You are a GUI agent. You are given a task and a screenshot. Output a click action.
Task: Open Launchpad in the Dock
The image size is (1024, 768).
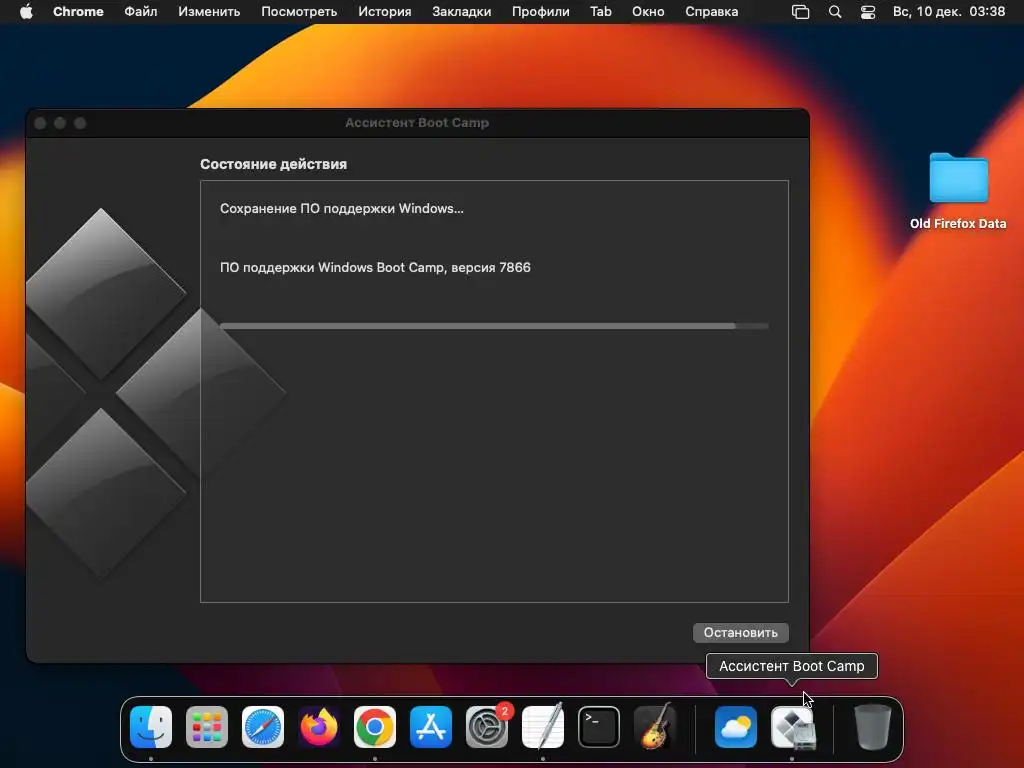pyautogui.click(x=207, y=727)
